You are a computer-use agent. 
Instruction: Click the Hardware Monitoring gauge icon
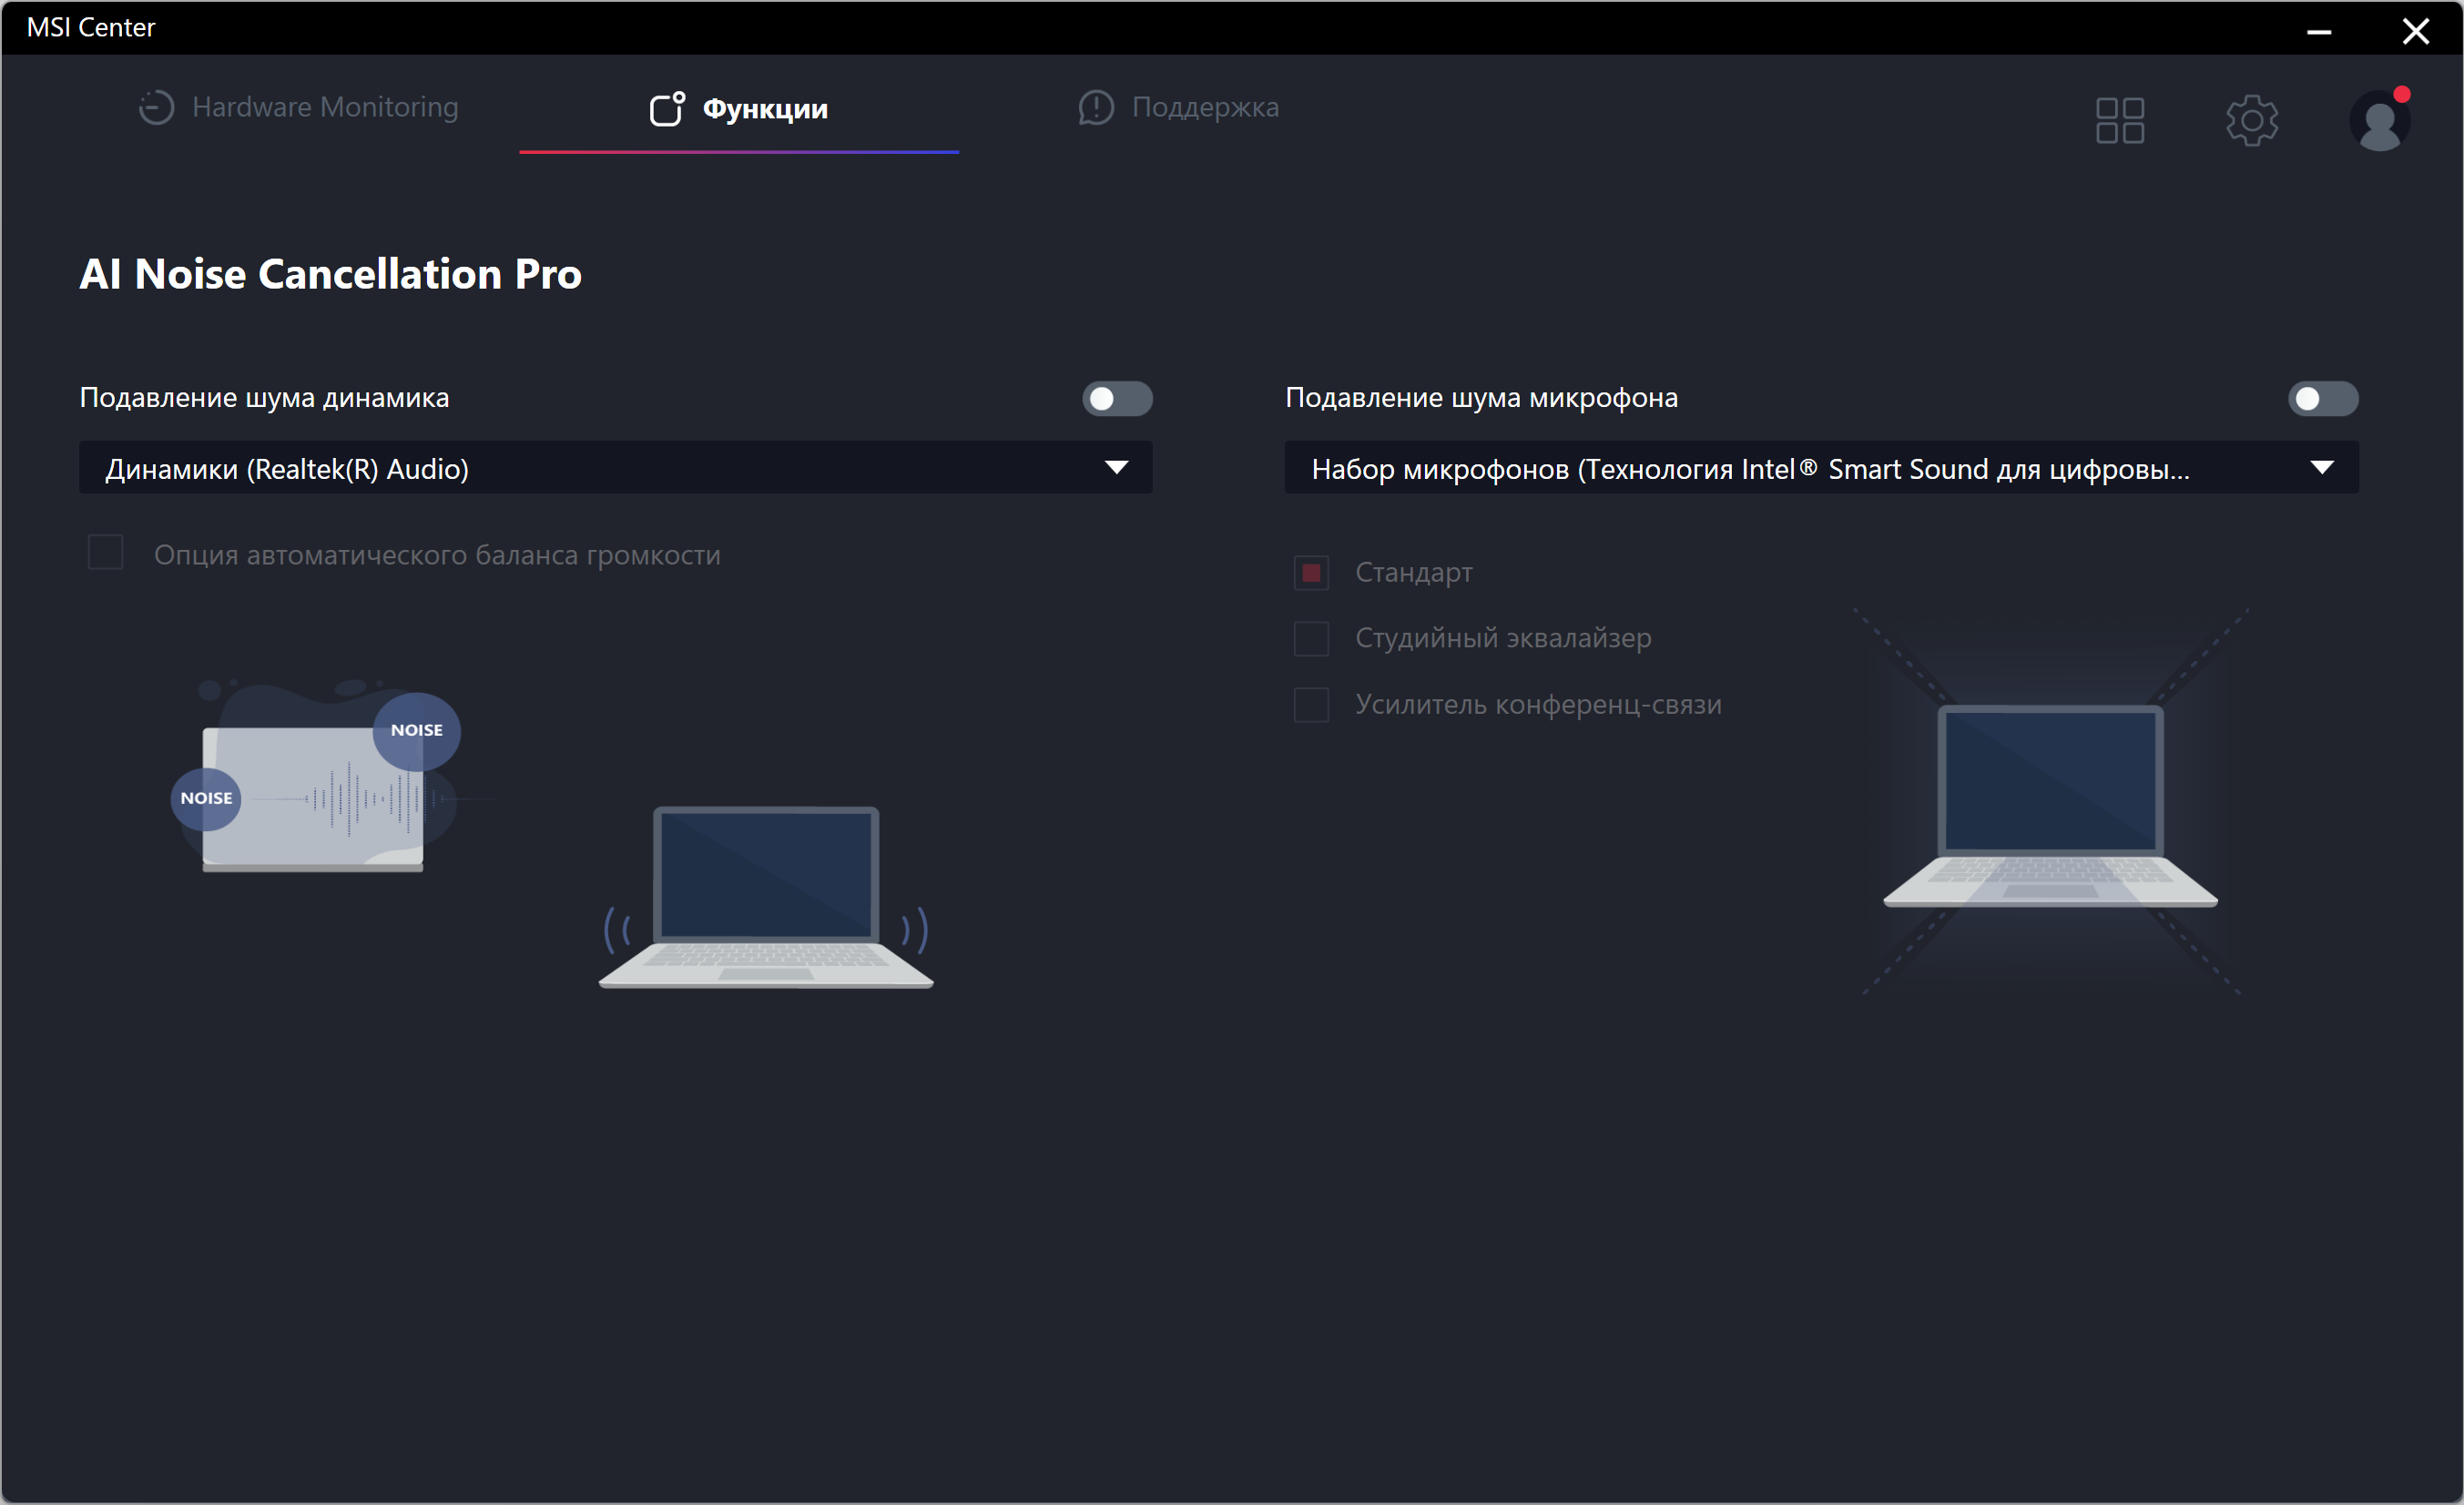pyautogui.click(x=156, y=107)
